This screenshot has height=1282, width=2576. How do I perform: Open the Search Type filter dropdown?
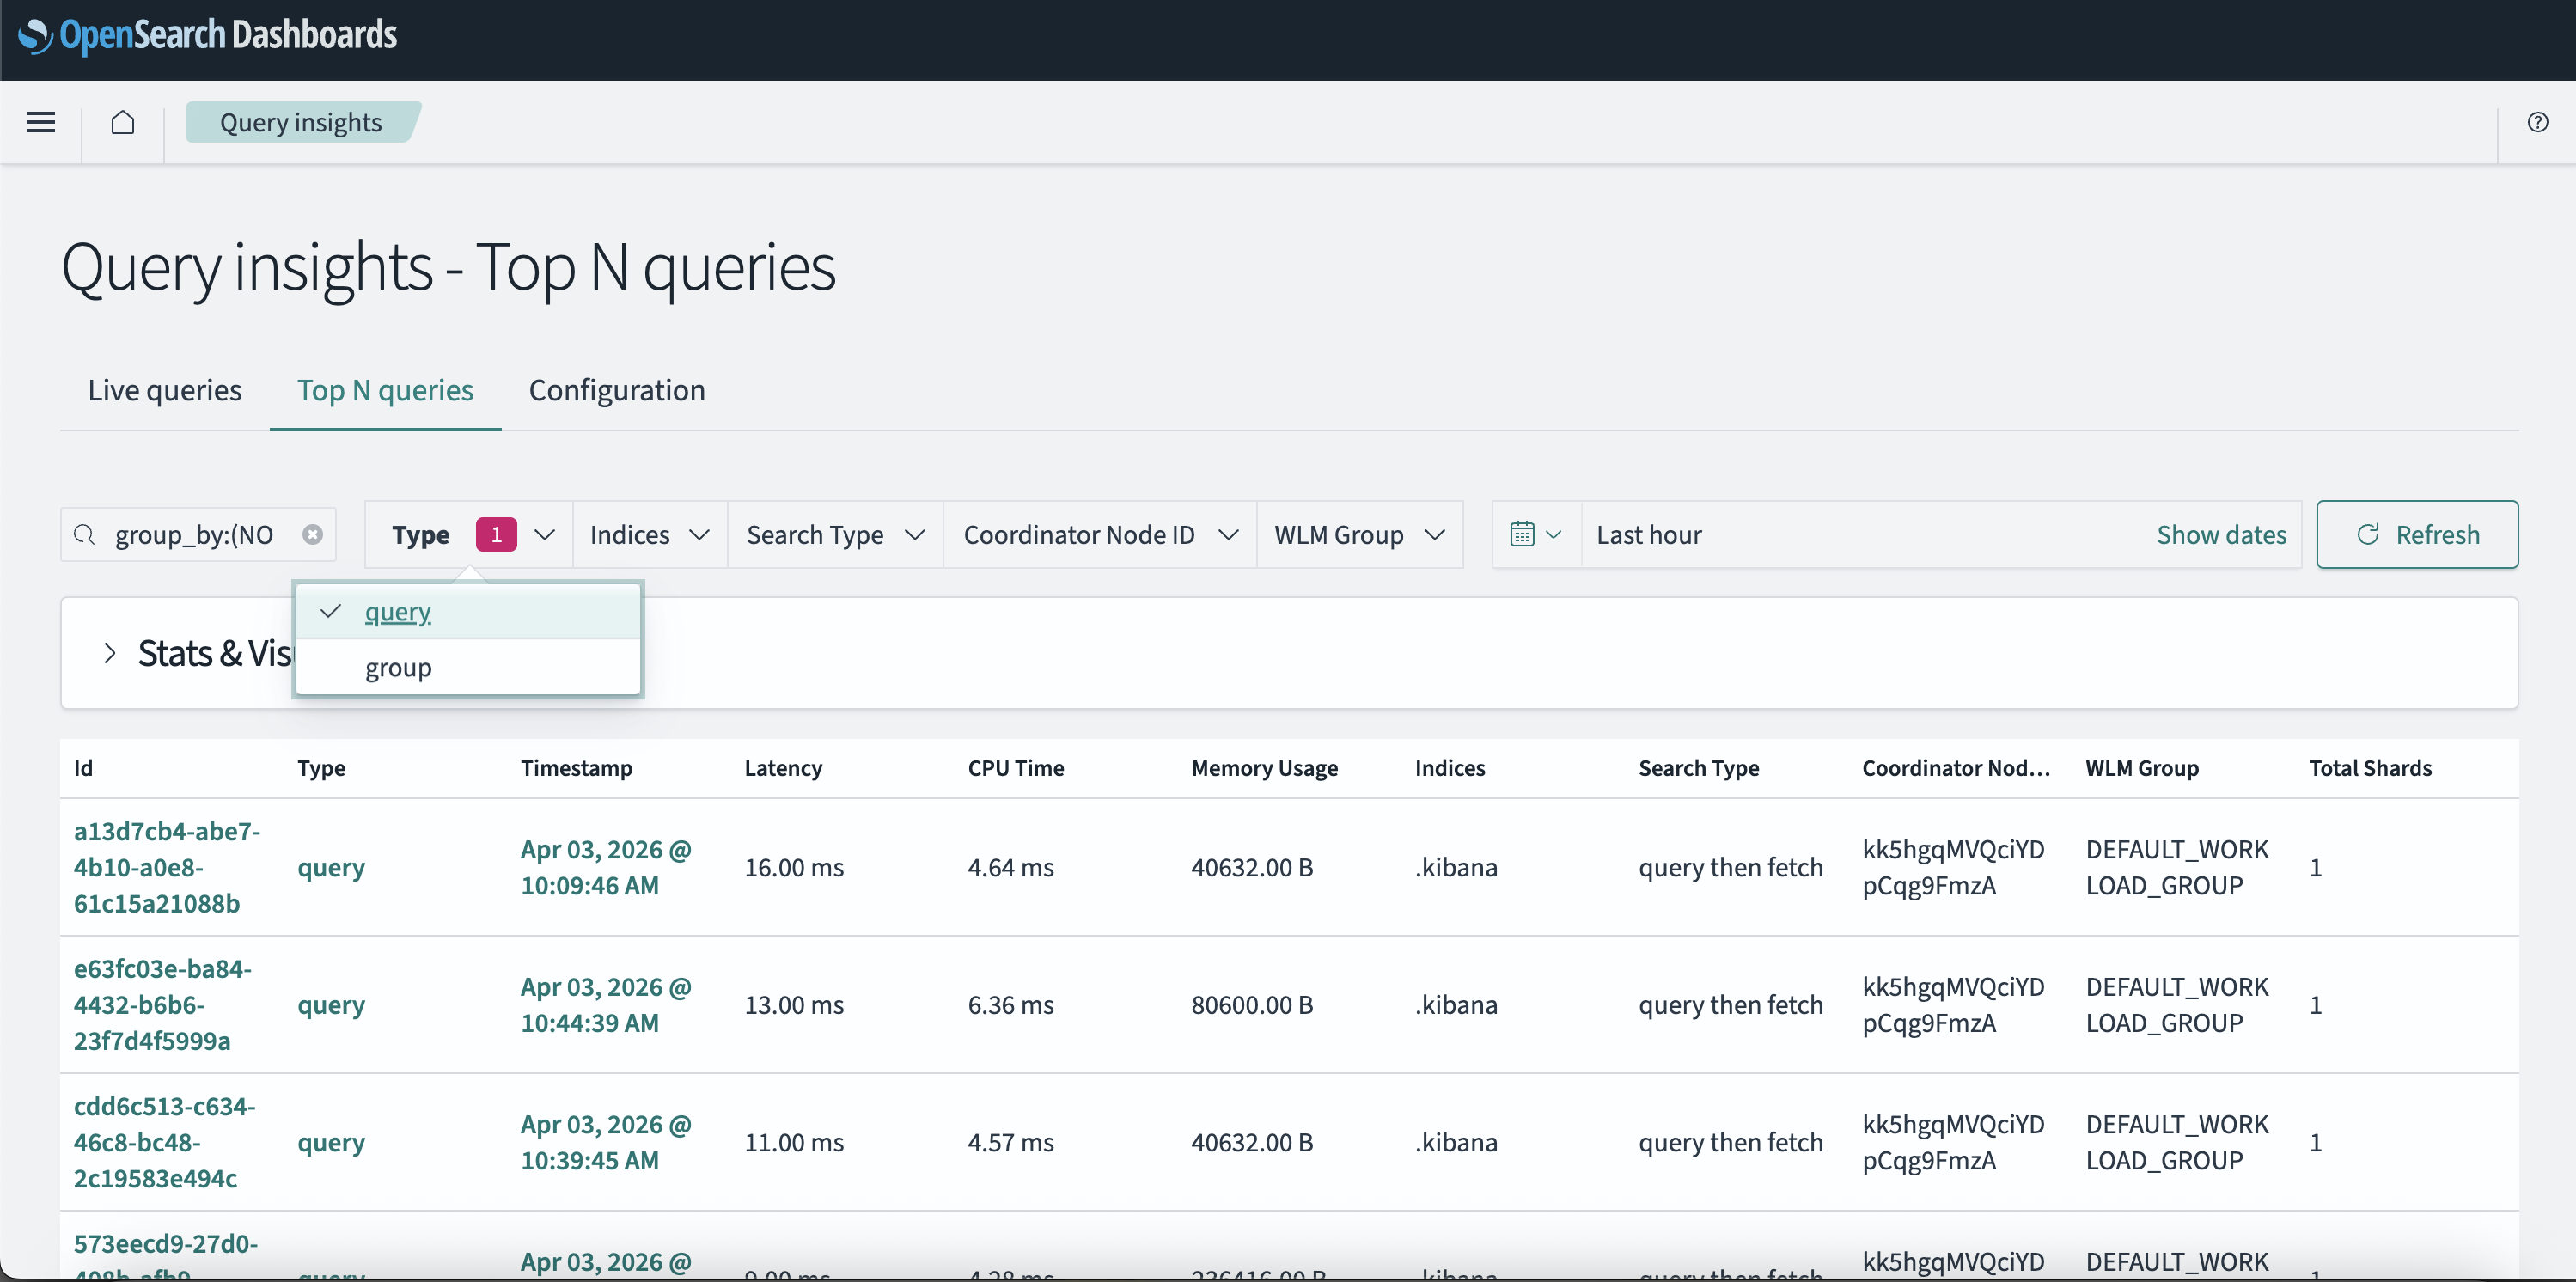click(836, 535)
